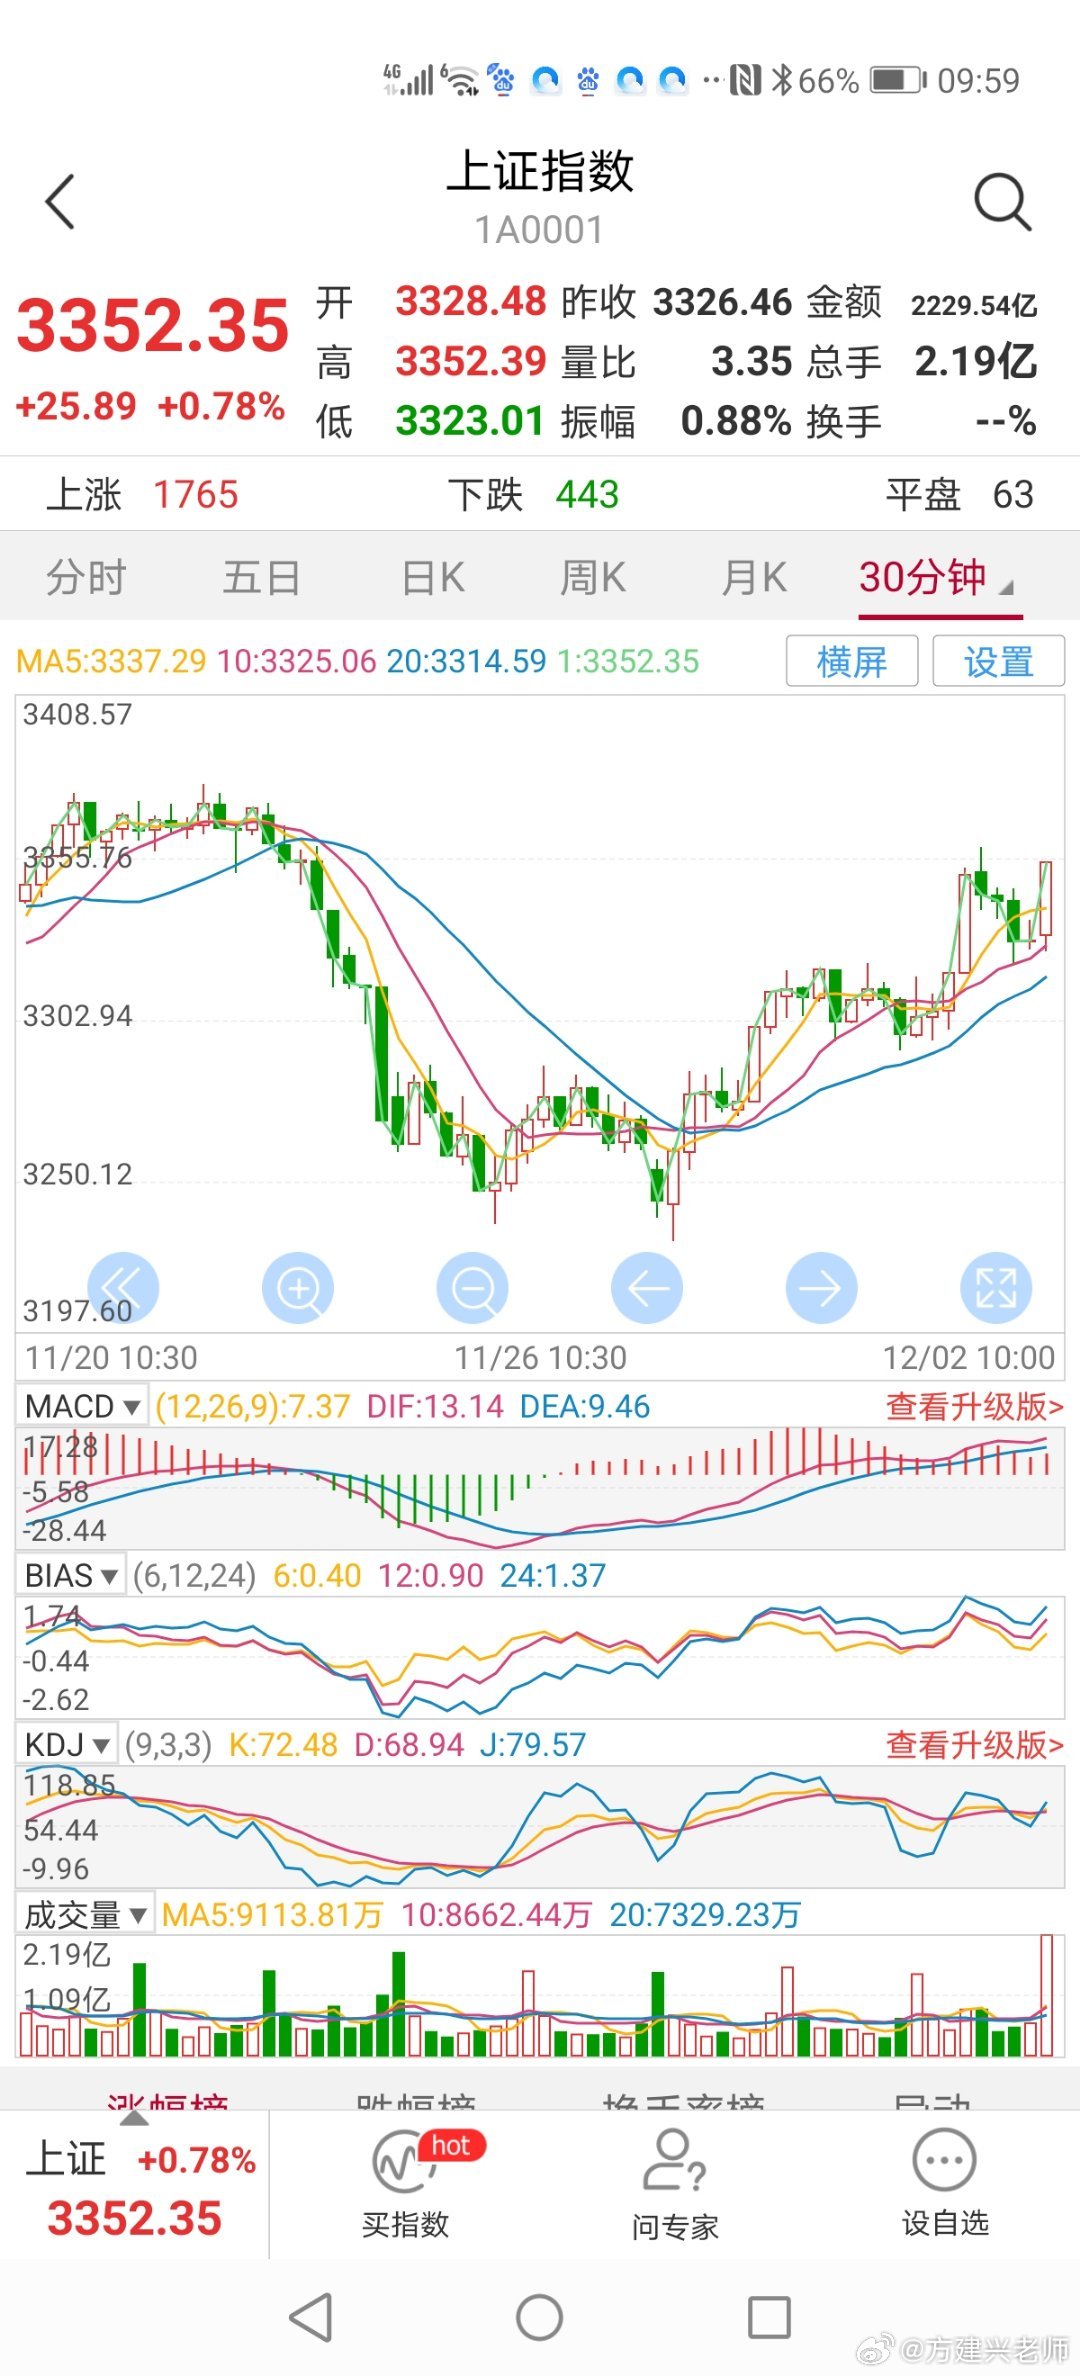Open the 成交量 indicator dropdown
Screen dimensions: 1080x2376
85,1915
